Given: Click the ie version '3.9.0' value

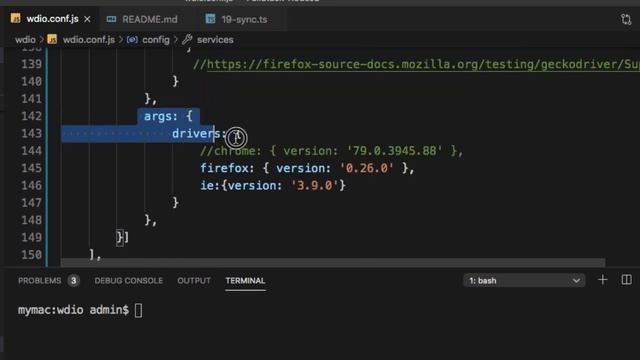Looking at the screenshot, I should click(x=314, y=186).
